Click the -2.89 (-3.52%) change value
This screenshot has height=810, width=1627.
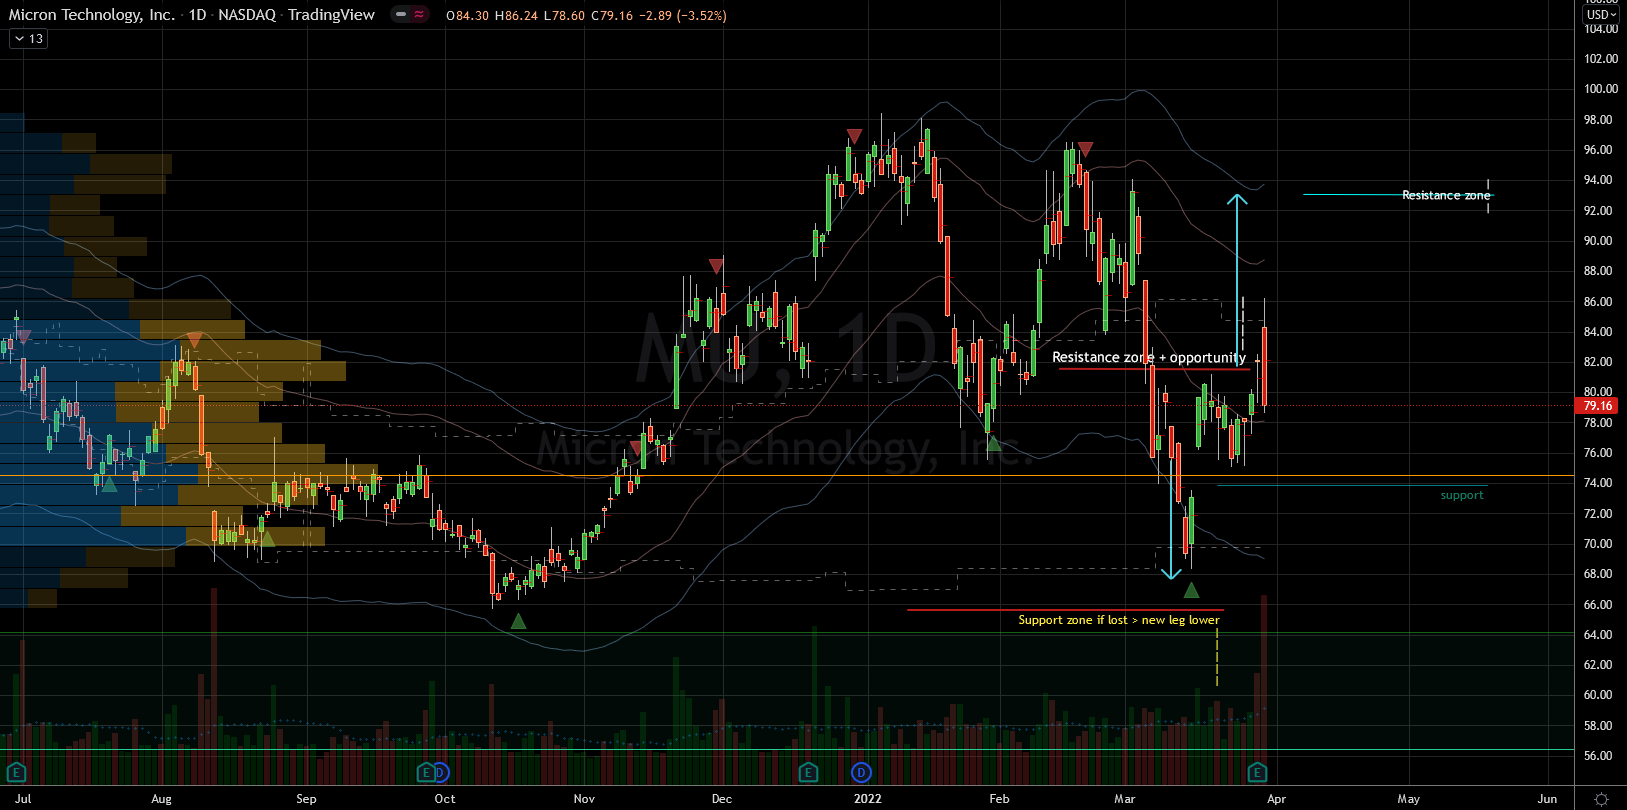pyautogui.click(x=683, y=16)
